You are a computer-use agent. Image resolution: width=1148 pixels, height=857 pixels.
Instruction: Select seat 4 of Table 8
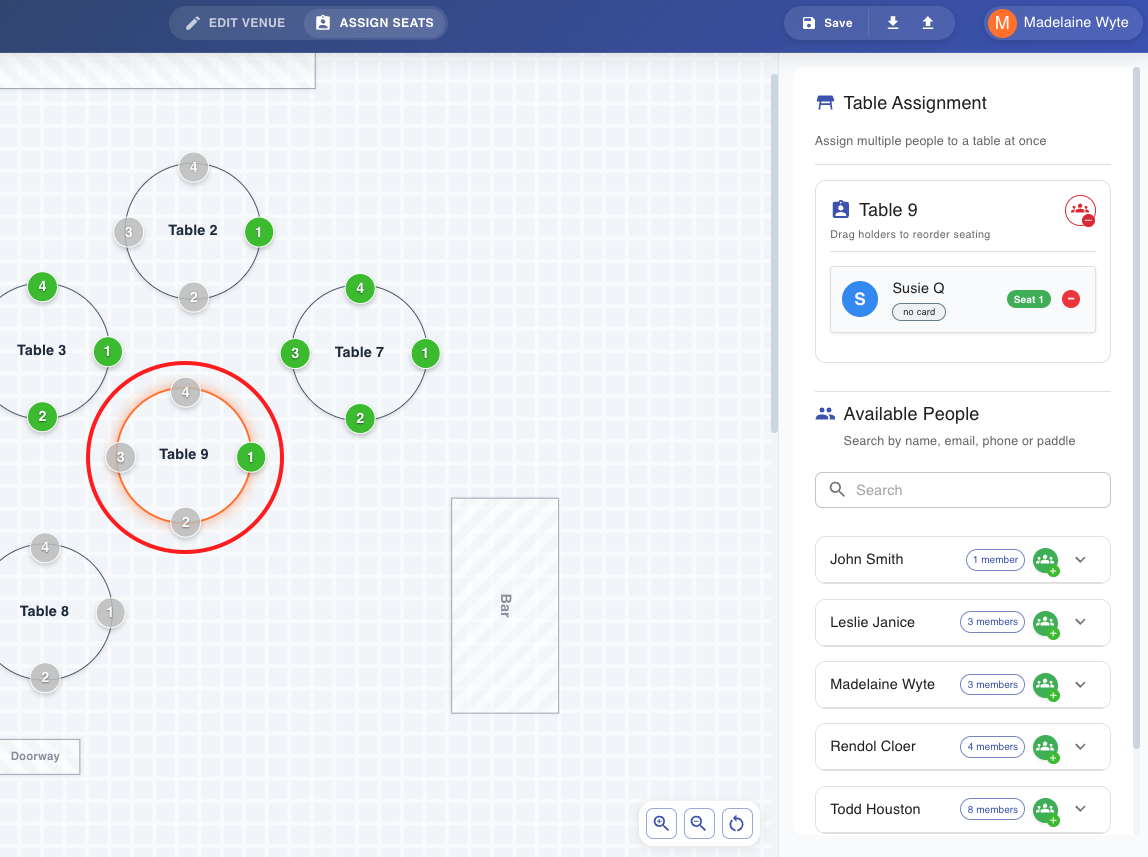click(45, 547)
